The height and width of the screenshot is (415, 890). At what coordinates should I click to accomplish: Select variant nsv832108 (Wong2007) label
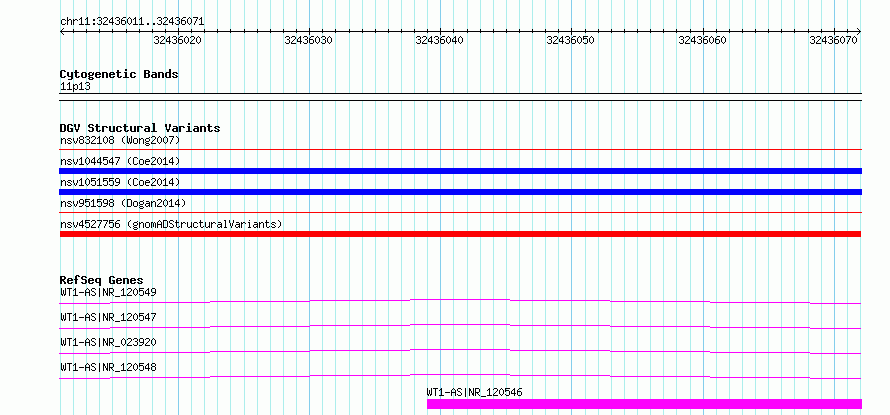(120, 140)
